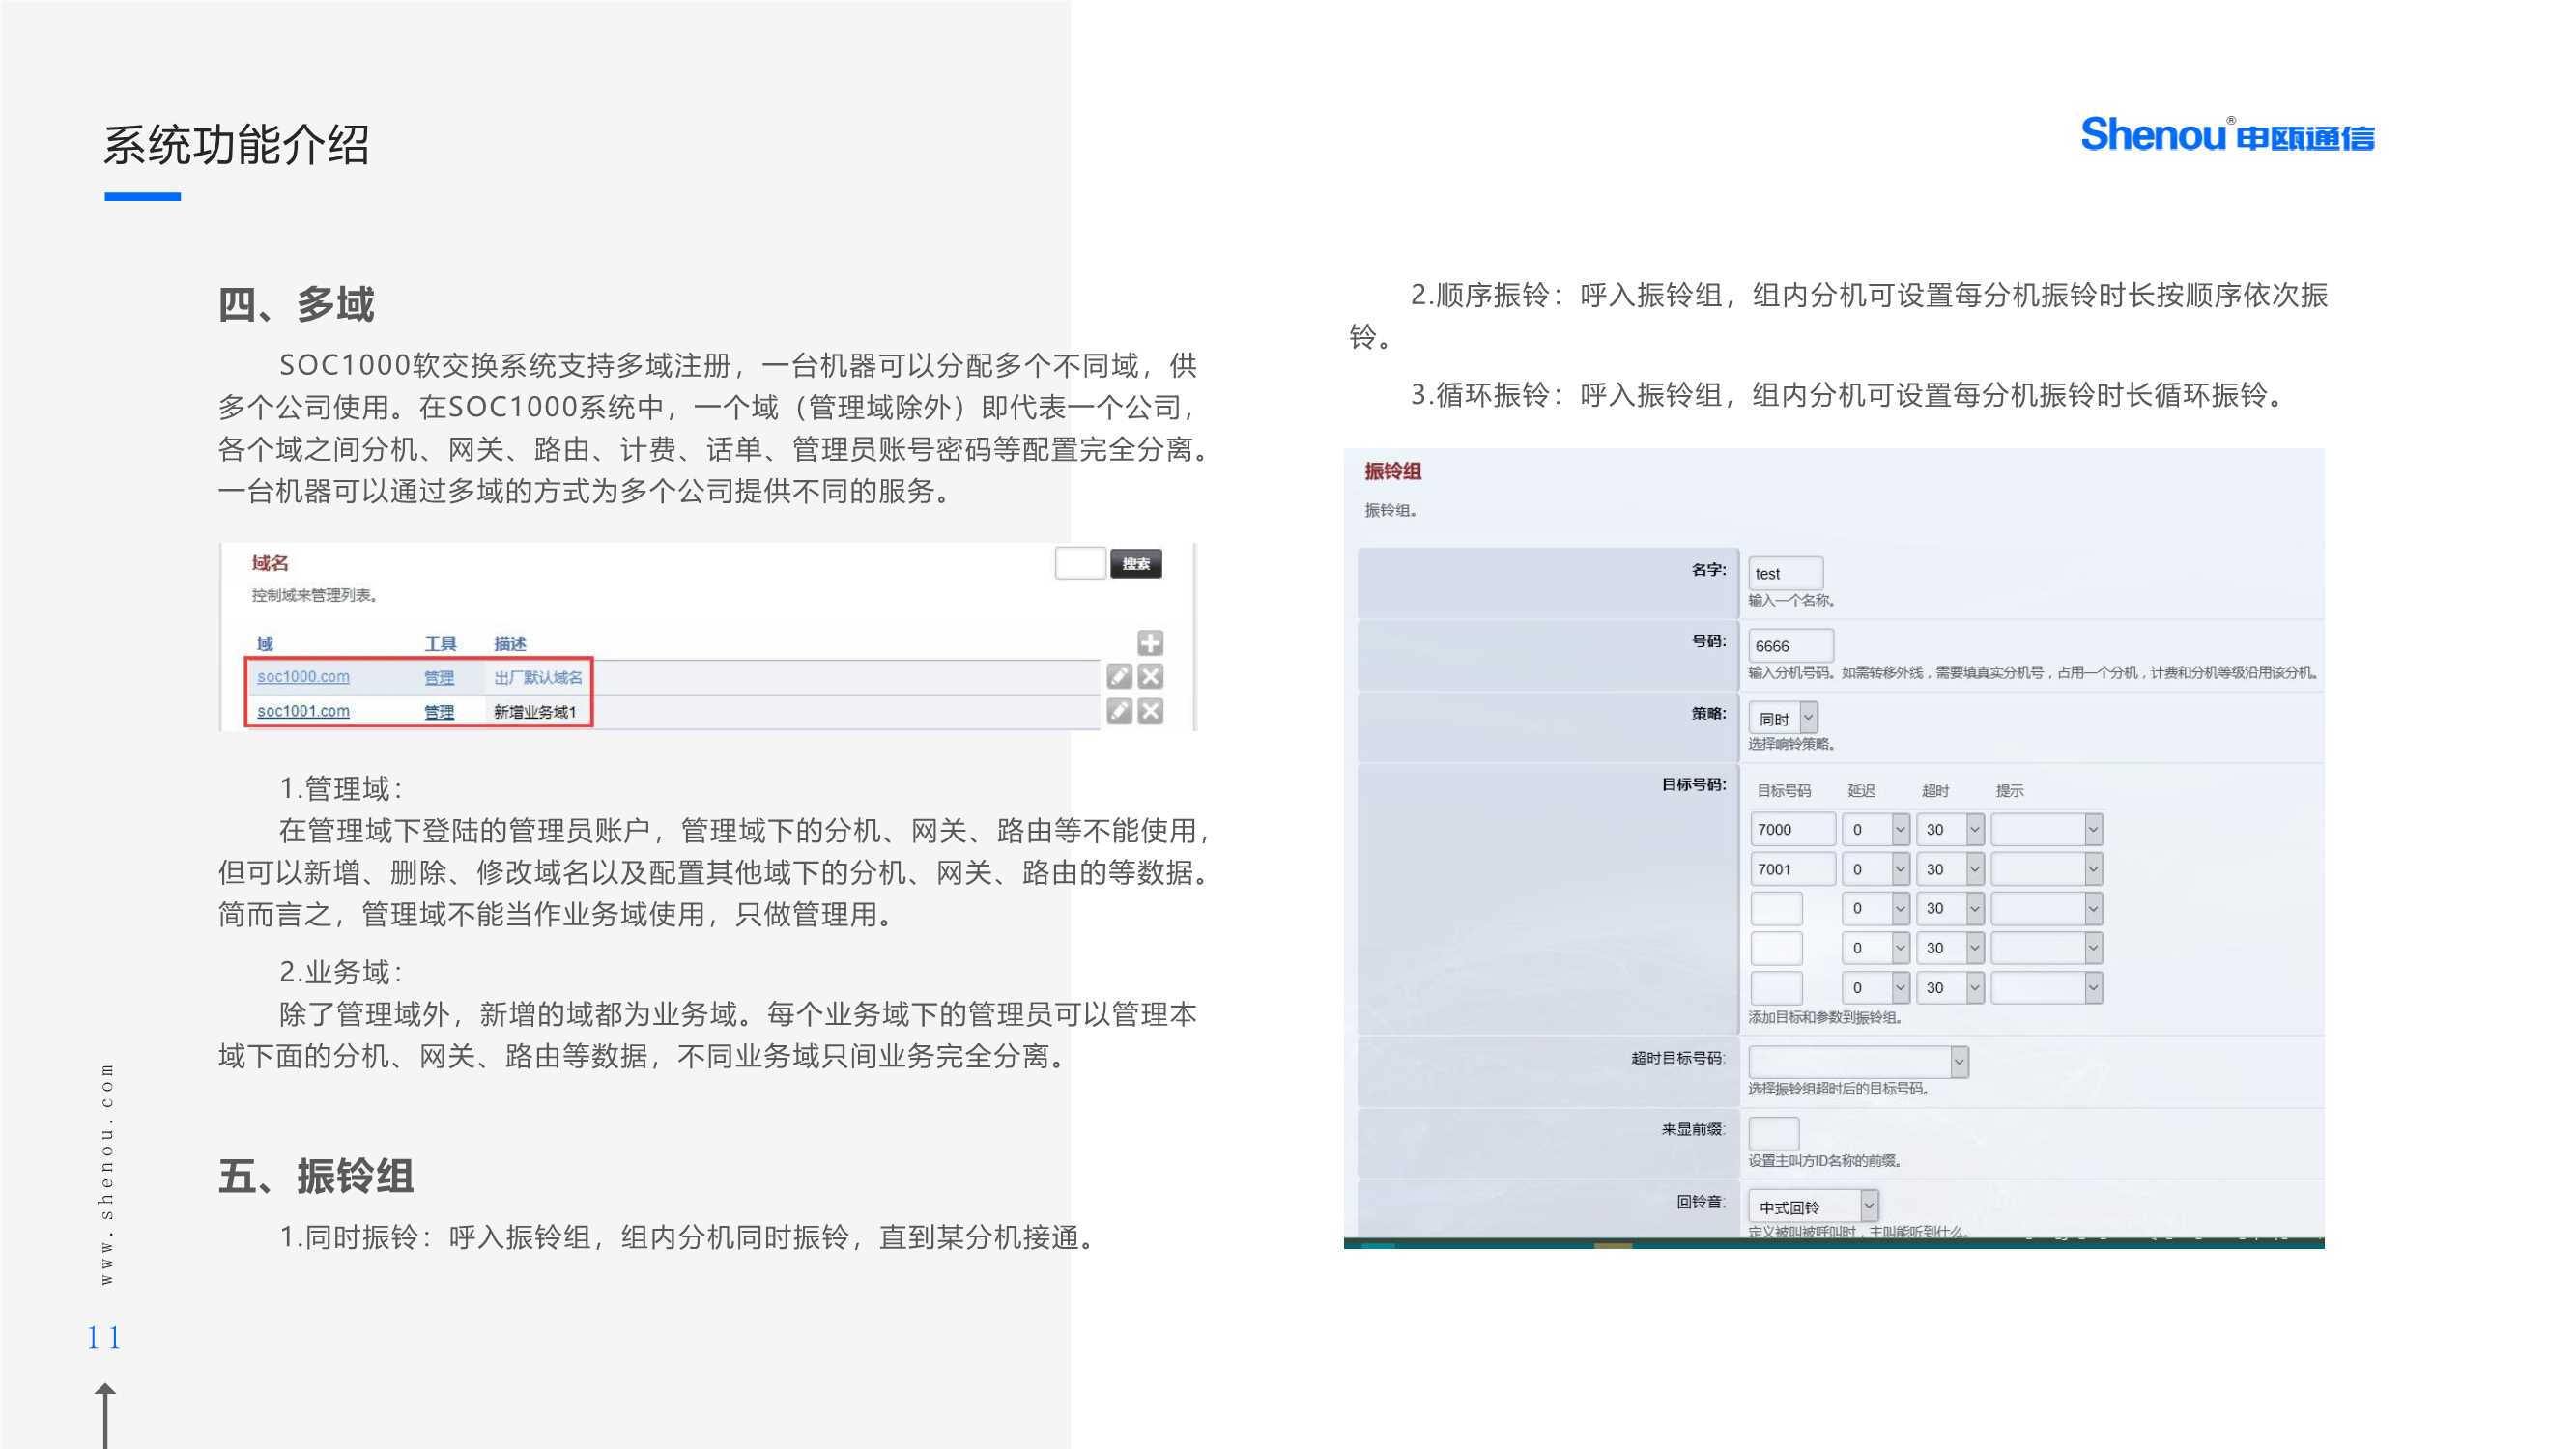
Task: Click edit pencil icon for soc1000.com
Action: 1119,677
